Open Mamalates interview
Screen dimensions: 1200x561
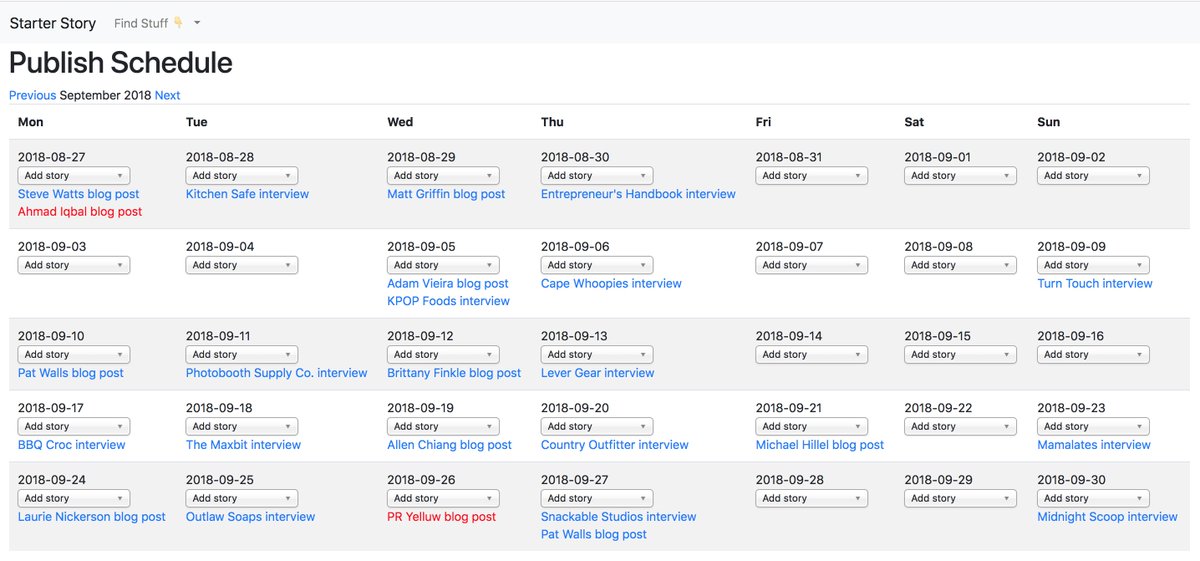click(1094, 445)
